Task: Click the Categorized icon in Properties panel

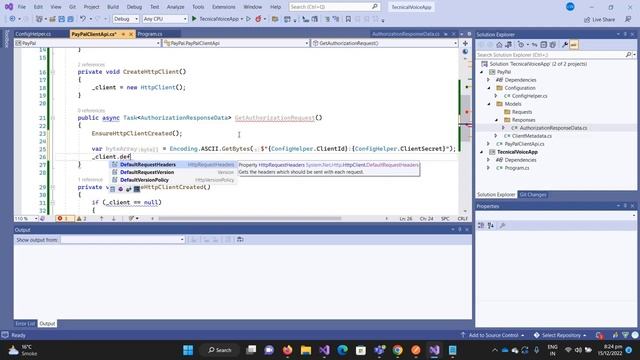Action: pyautogui.click(x=481, y=225)
